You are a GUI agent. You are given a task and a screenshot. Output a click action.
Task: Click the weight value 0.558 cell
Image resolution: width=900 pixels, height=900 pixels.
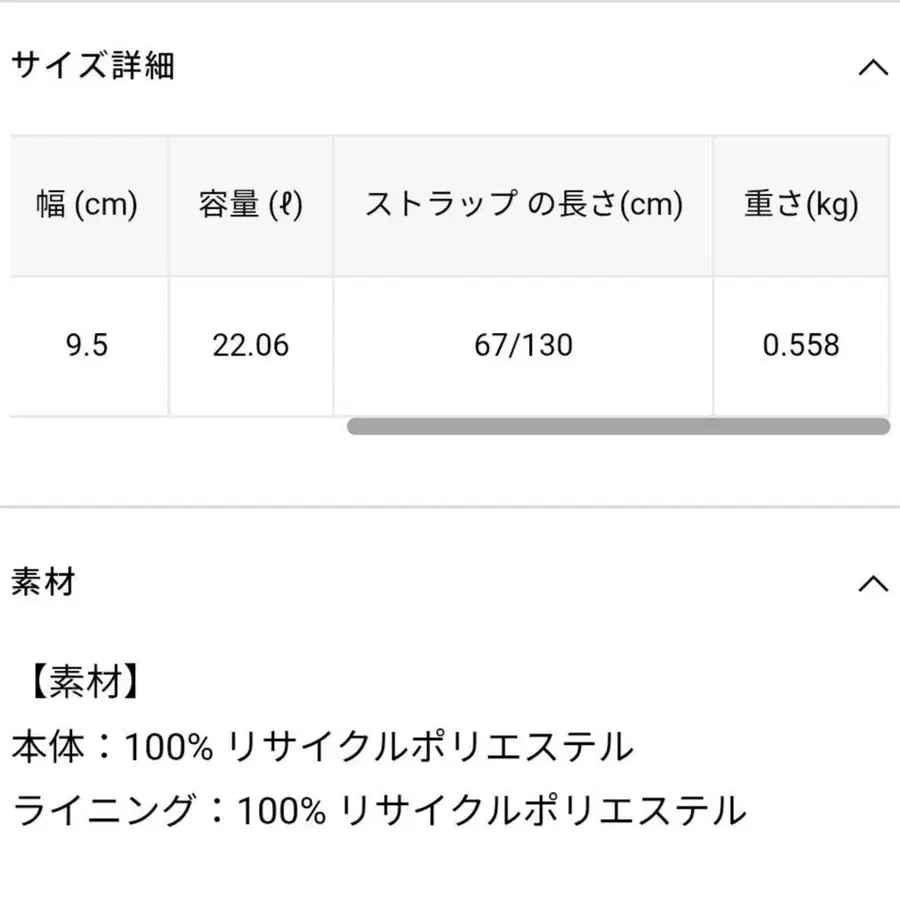click(800, 346)
